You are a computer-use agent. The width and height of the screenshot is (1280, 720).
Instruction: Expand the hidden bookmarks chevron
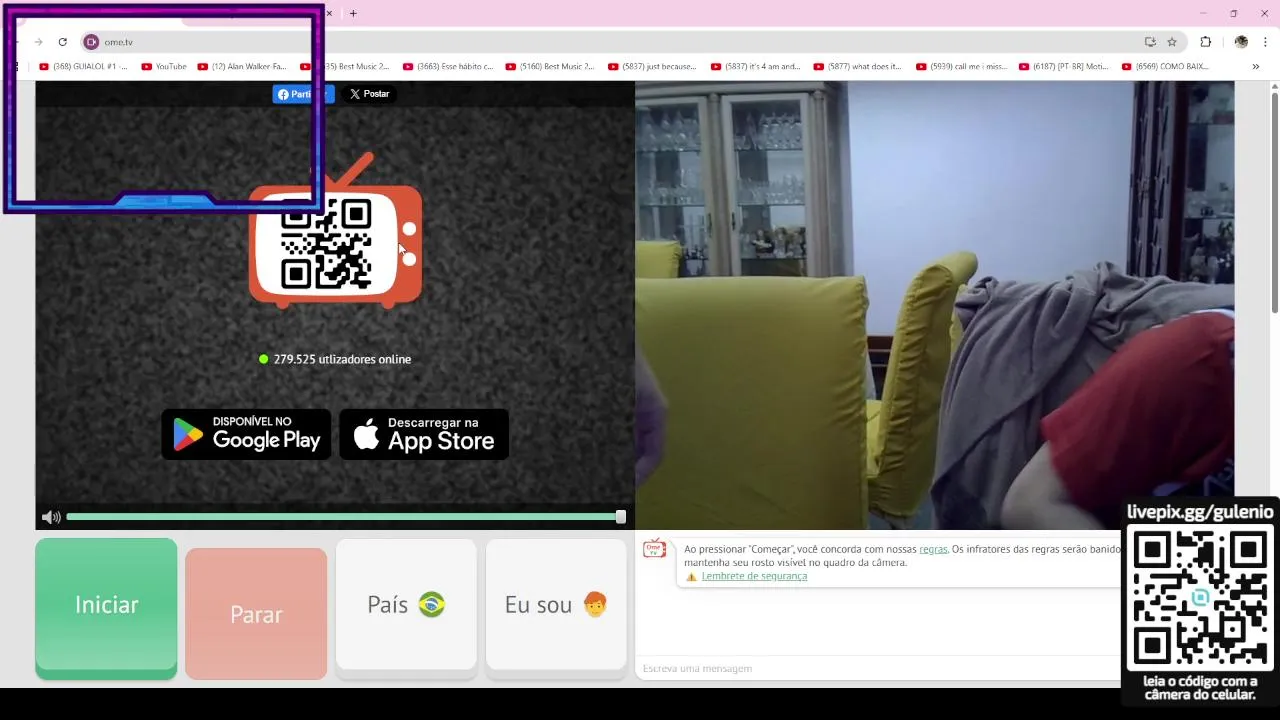click(1256, 67)
